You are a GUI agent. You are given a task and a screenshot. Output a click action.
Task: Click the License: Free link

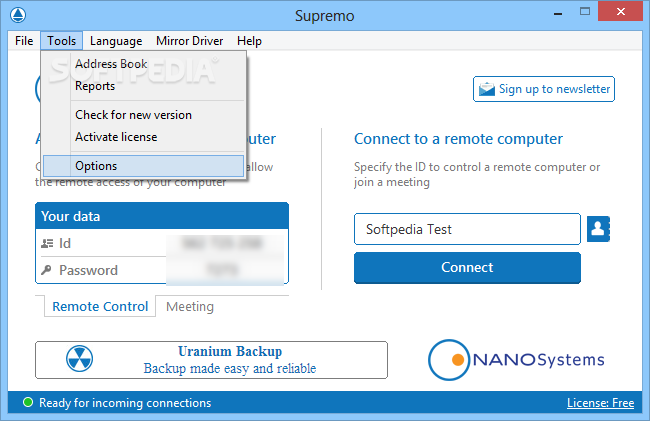[x=600, y=403]
